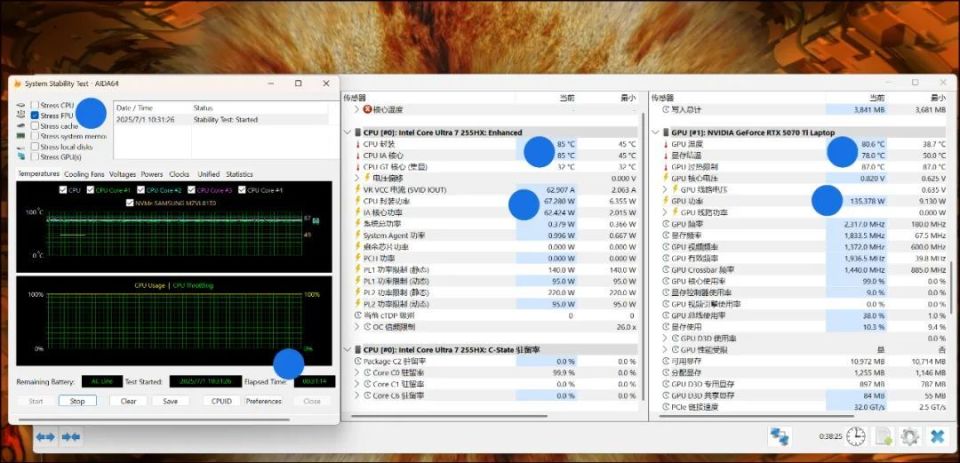Viewport: 960px width, 463px height.
Task: Collapse the CPU [#0] C-State residency group
Action: [x=348, y=350]
